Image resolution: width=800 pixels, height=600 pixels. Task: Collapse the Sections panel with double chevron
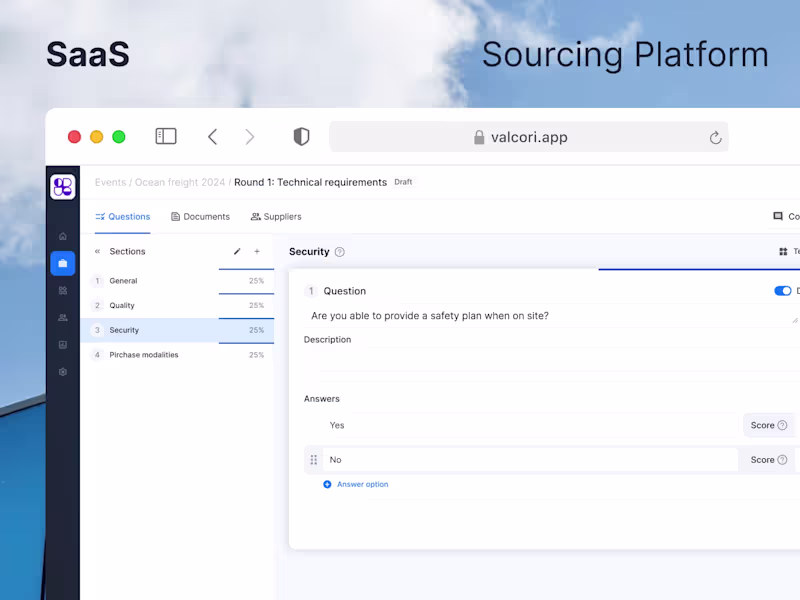[97, 252]
